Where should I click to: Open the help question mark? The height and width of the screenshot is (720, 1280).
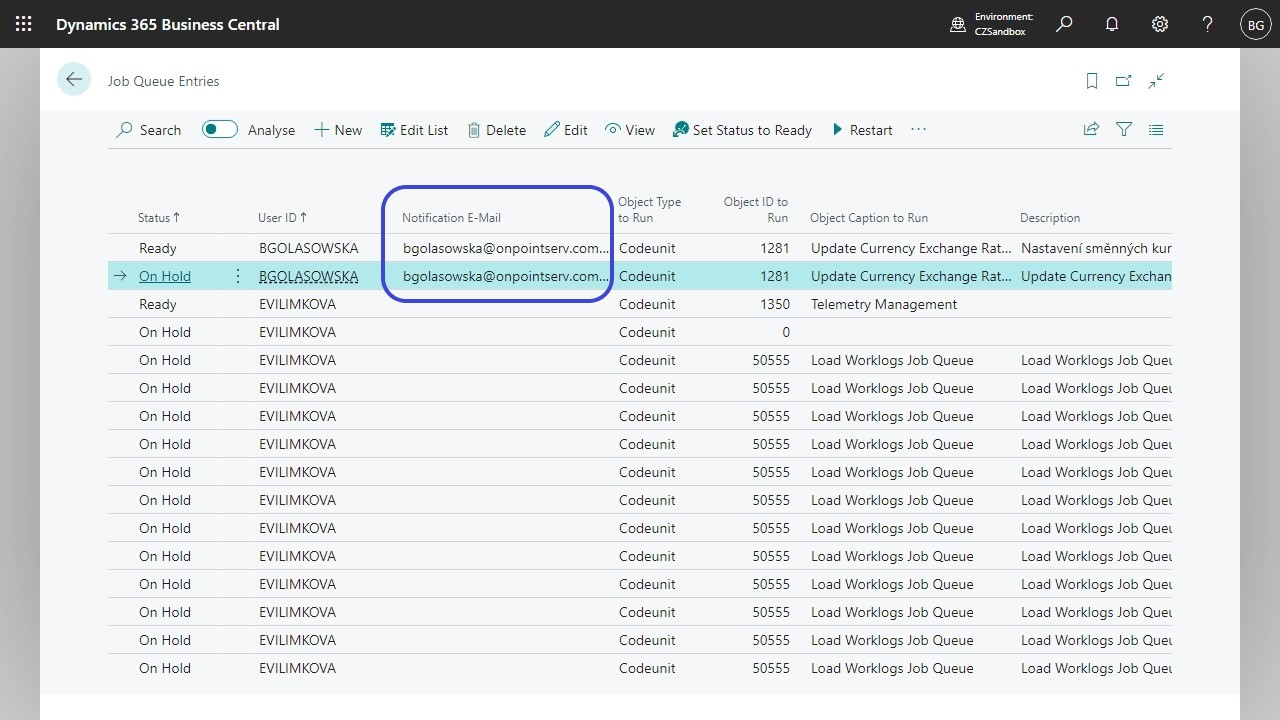1208,24
